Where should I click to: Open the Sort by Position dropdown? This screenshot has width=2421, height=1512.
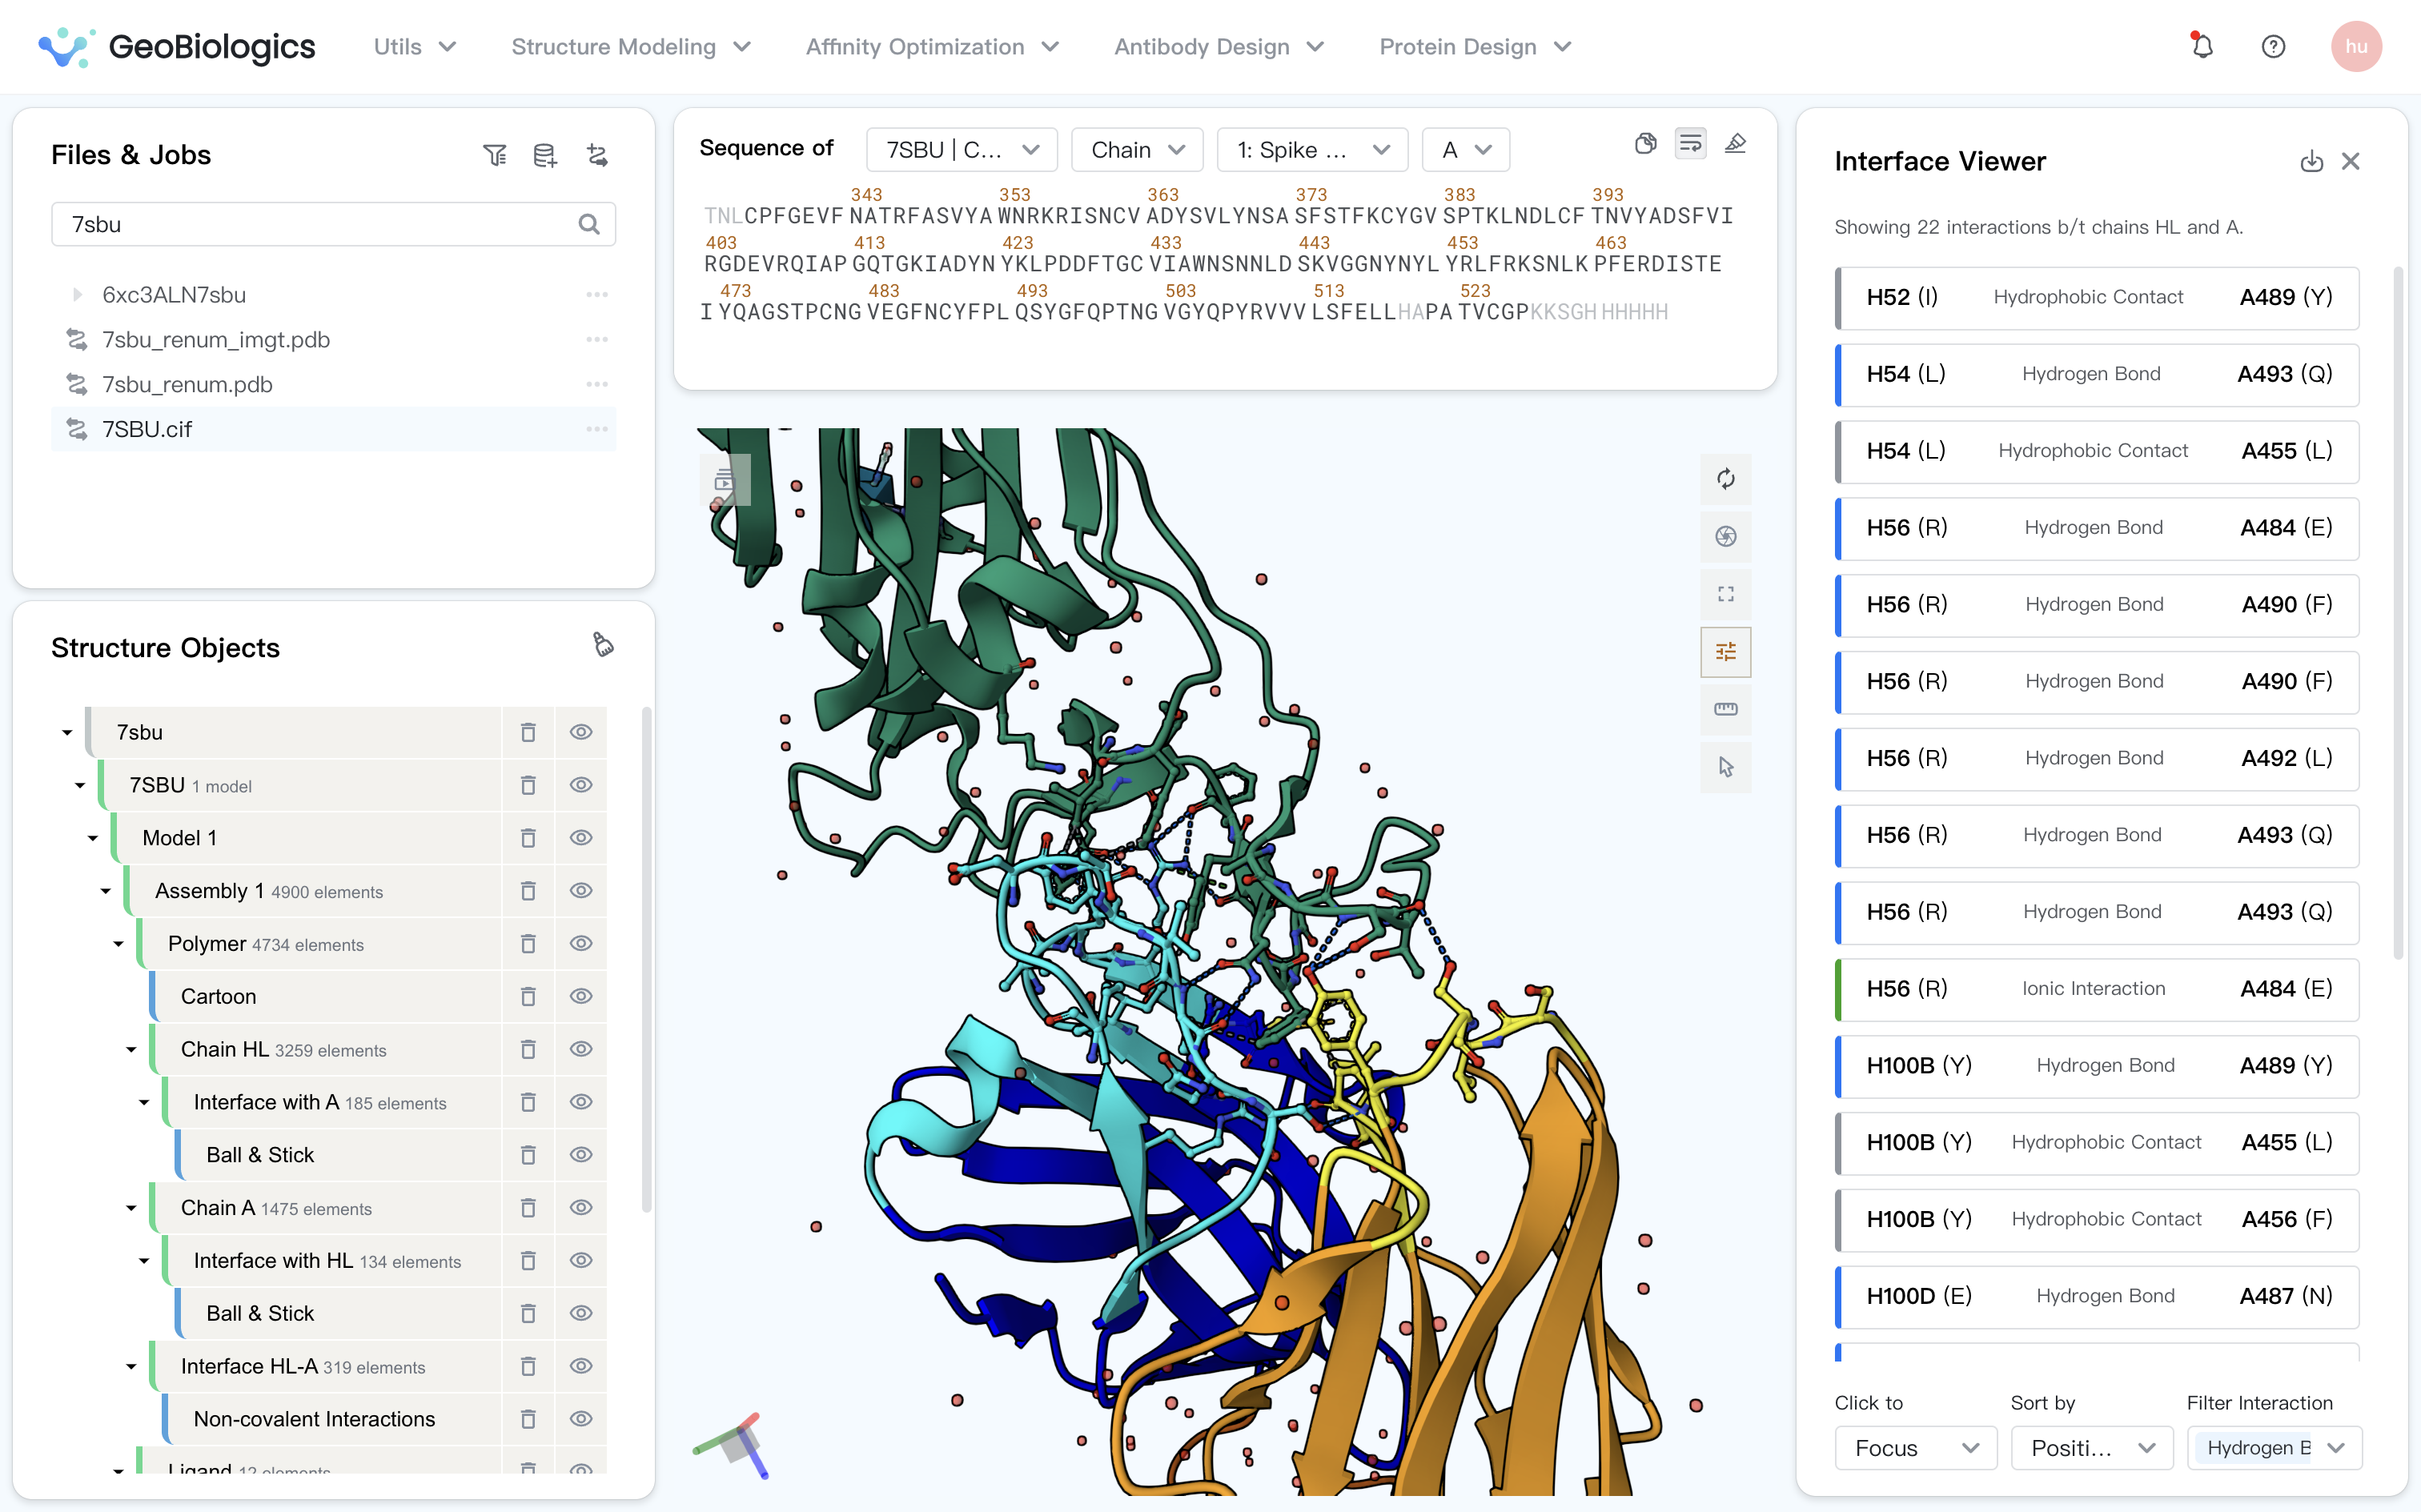[2092, 1448]
